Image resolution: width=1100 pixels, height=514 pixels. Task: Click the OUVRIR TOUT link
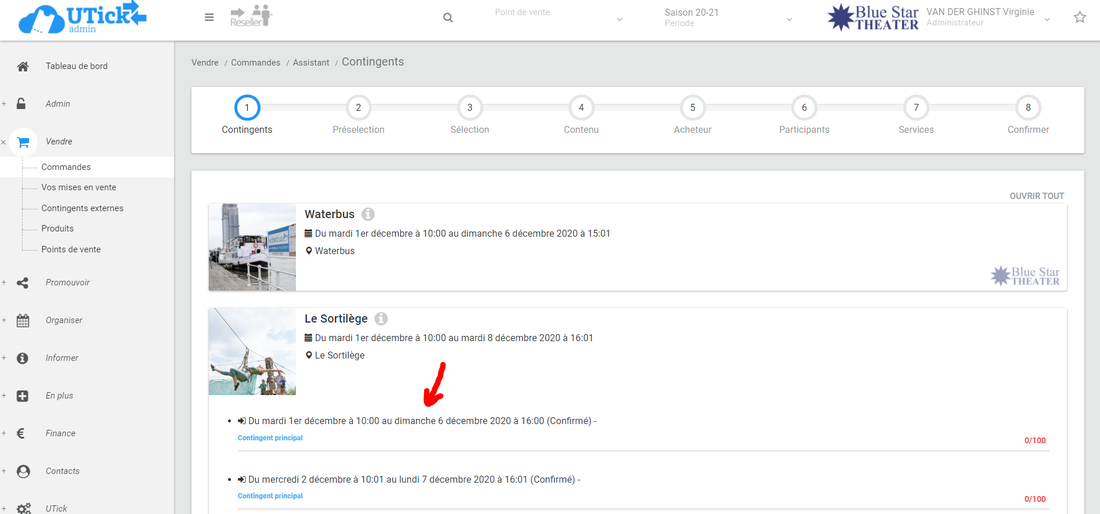pyautogui.click(x=1036, y=196)
